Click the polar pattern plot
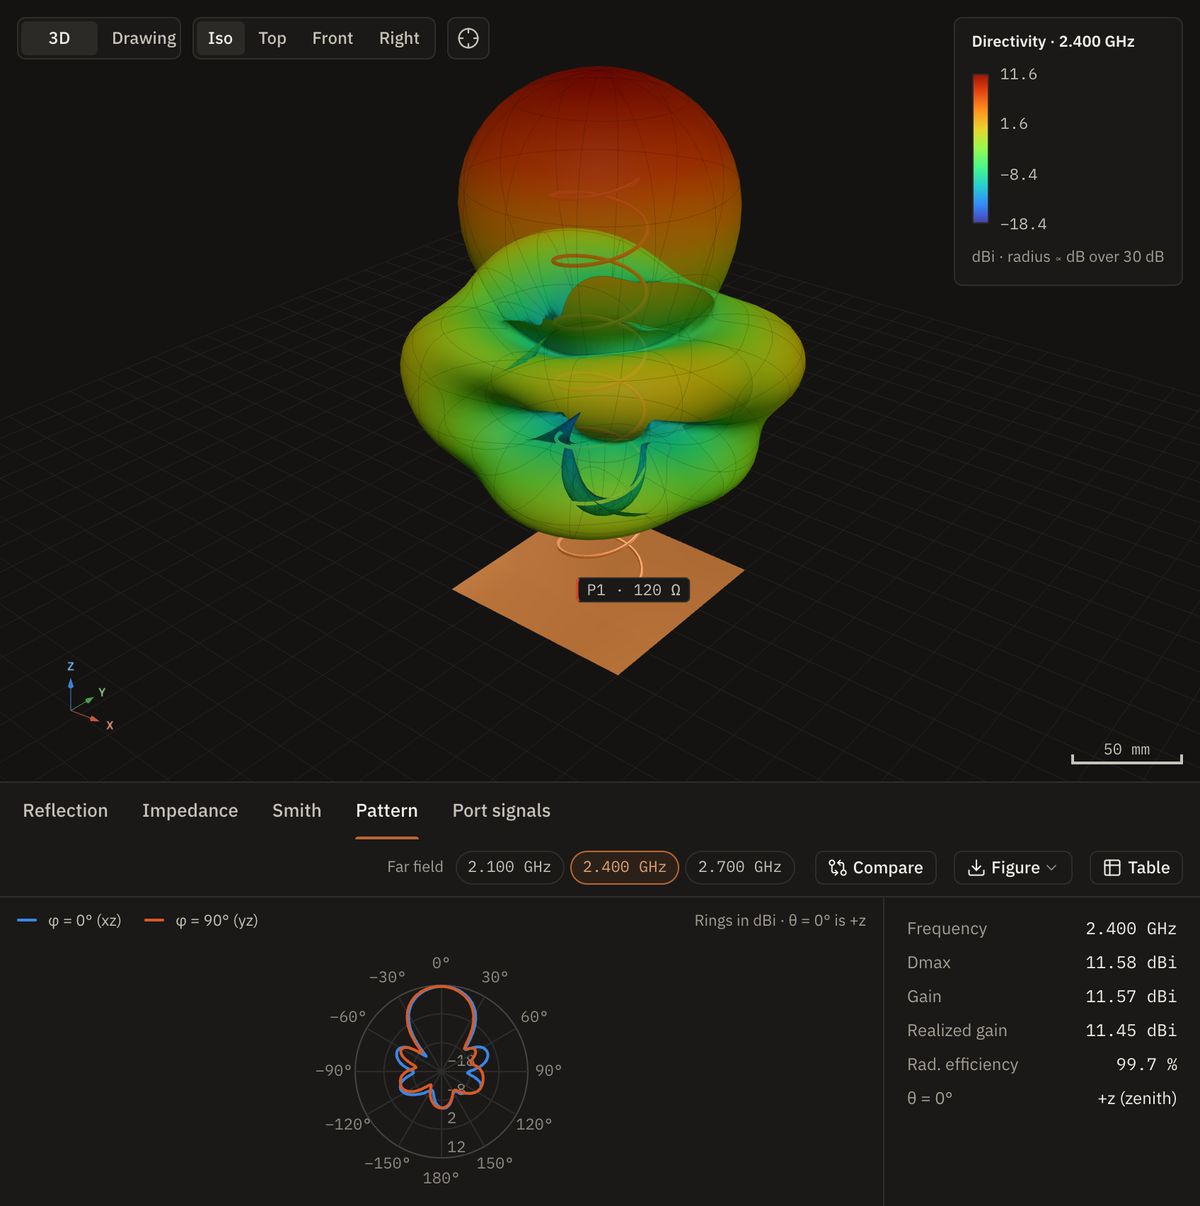Image resolution: width=1200 pixels, height=1206 pixels. coord(441,1072)
